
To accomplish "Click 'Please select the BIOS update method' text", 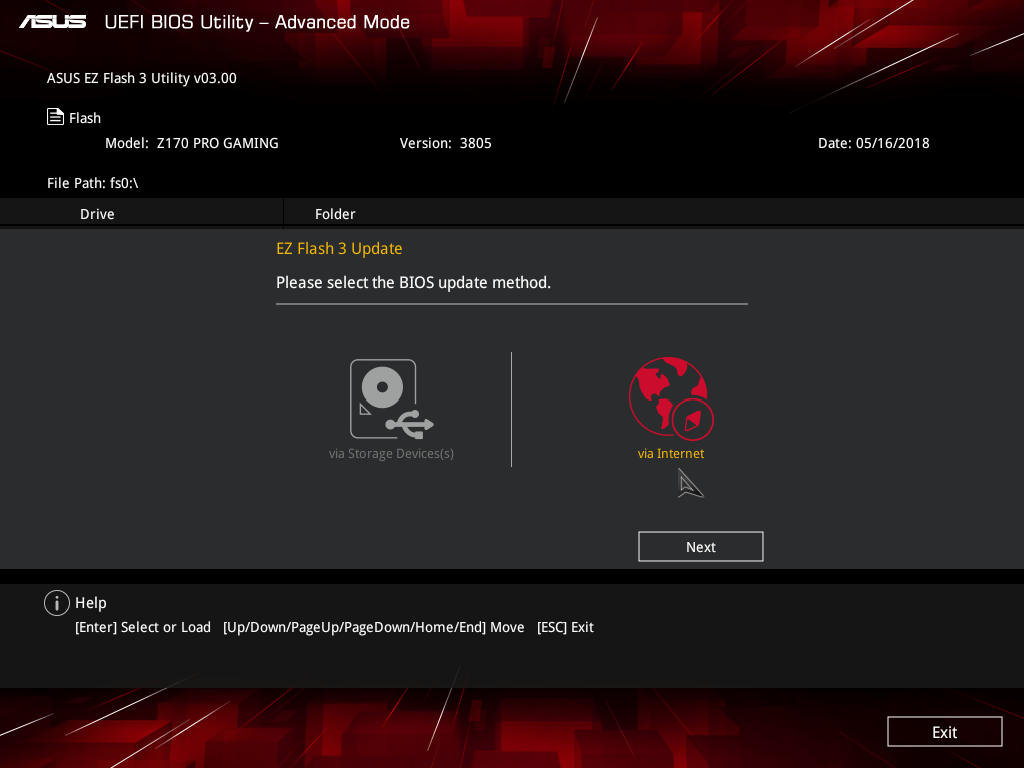I will [413, 283].
